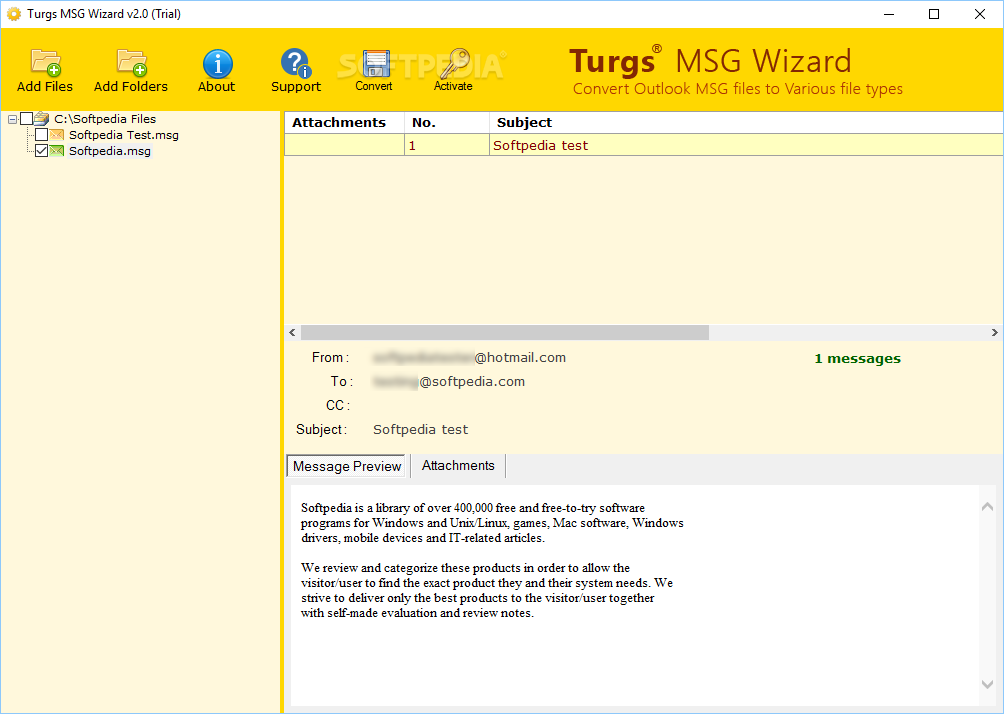1004x714 pixels.
Task: Open the About info icon
Action: click(218, 63)
